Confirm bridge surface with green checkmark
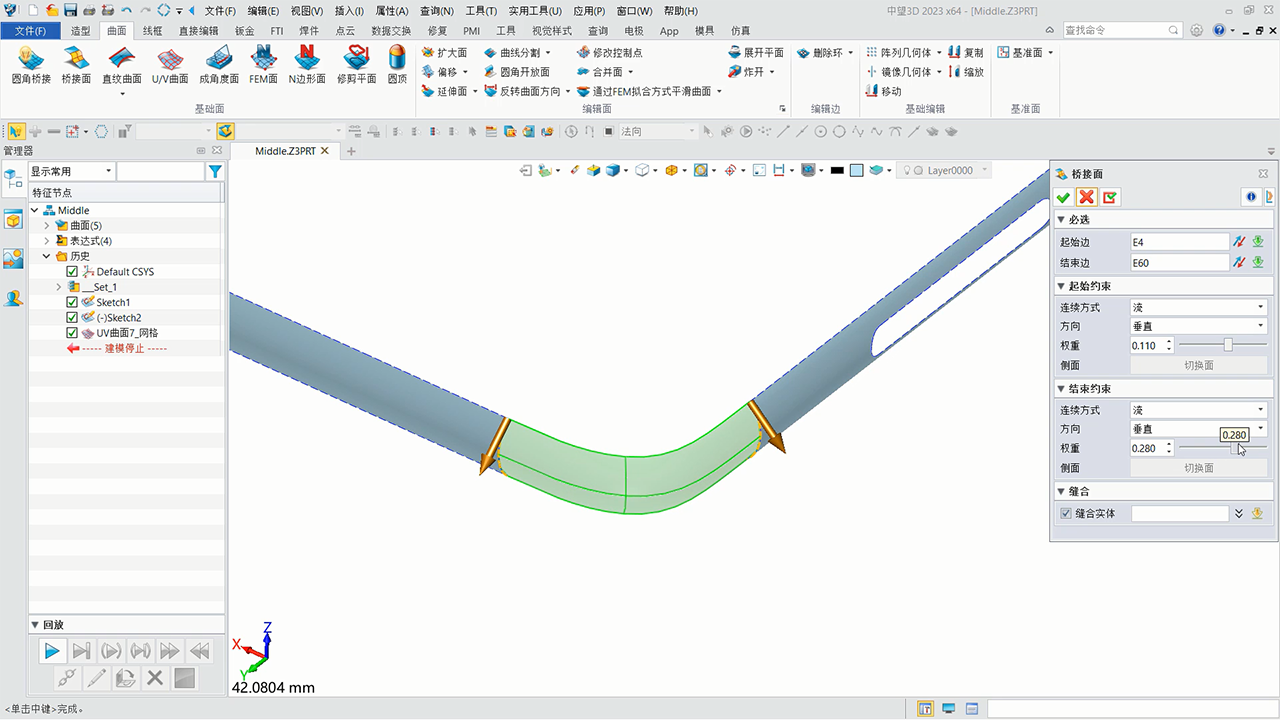Viewport: 1280px width, 720px height. click(x=1064, y=197)
